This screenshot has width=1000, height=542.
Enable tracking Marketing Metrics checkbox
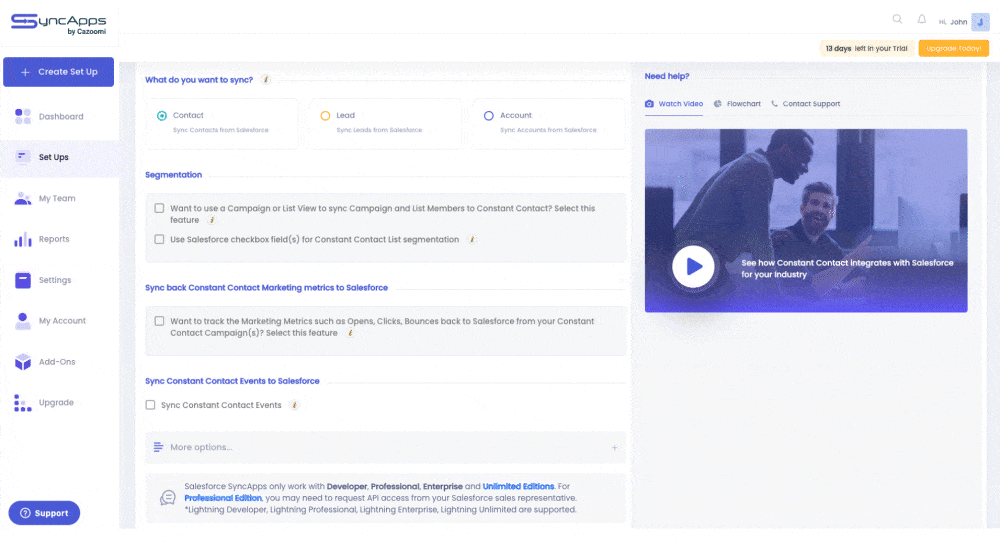(159, 321)
